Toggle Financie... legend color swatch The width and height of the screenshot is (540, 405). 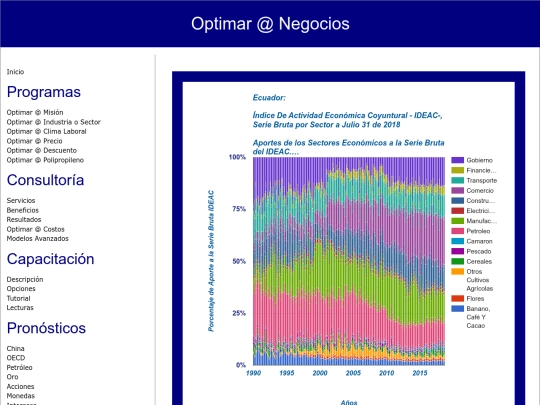[458, 170]
